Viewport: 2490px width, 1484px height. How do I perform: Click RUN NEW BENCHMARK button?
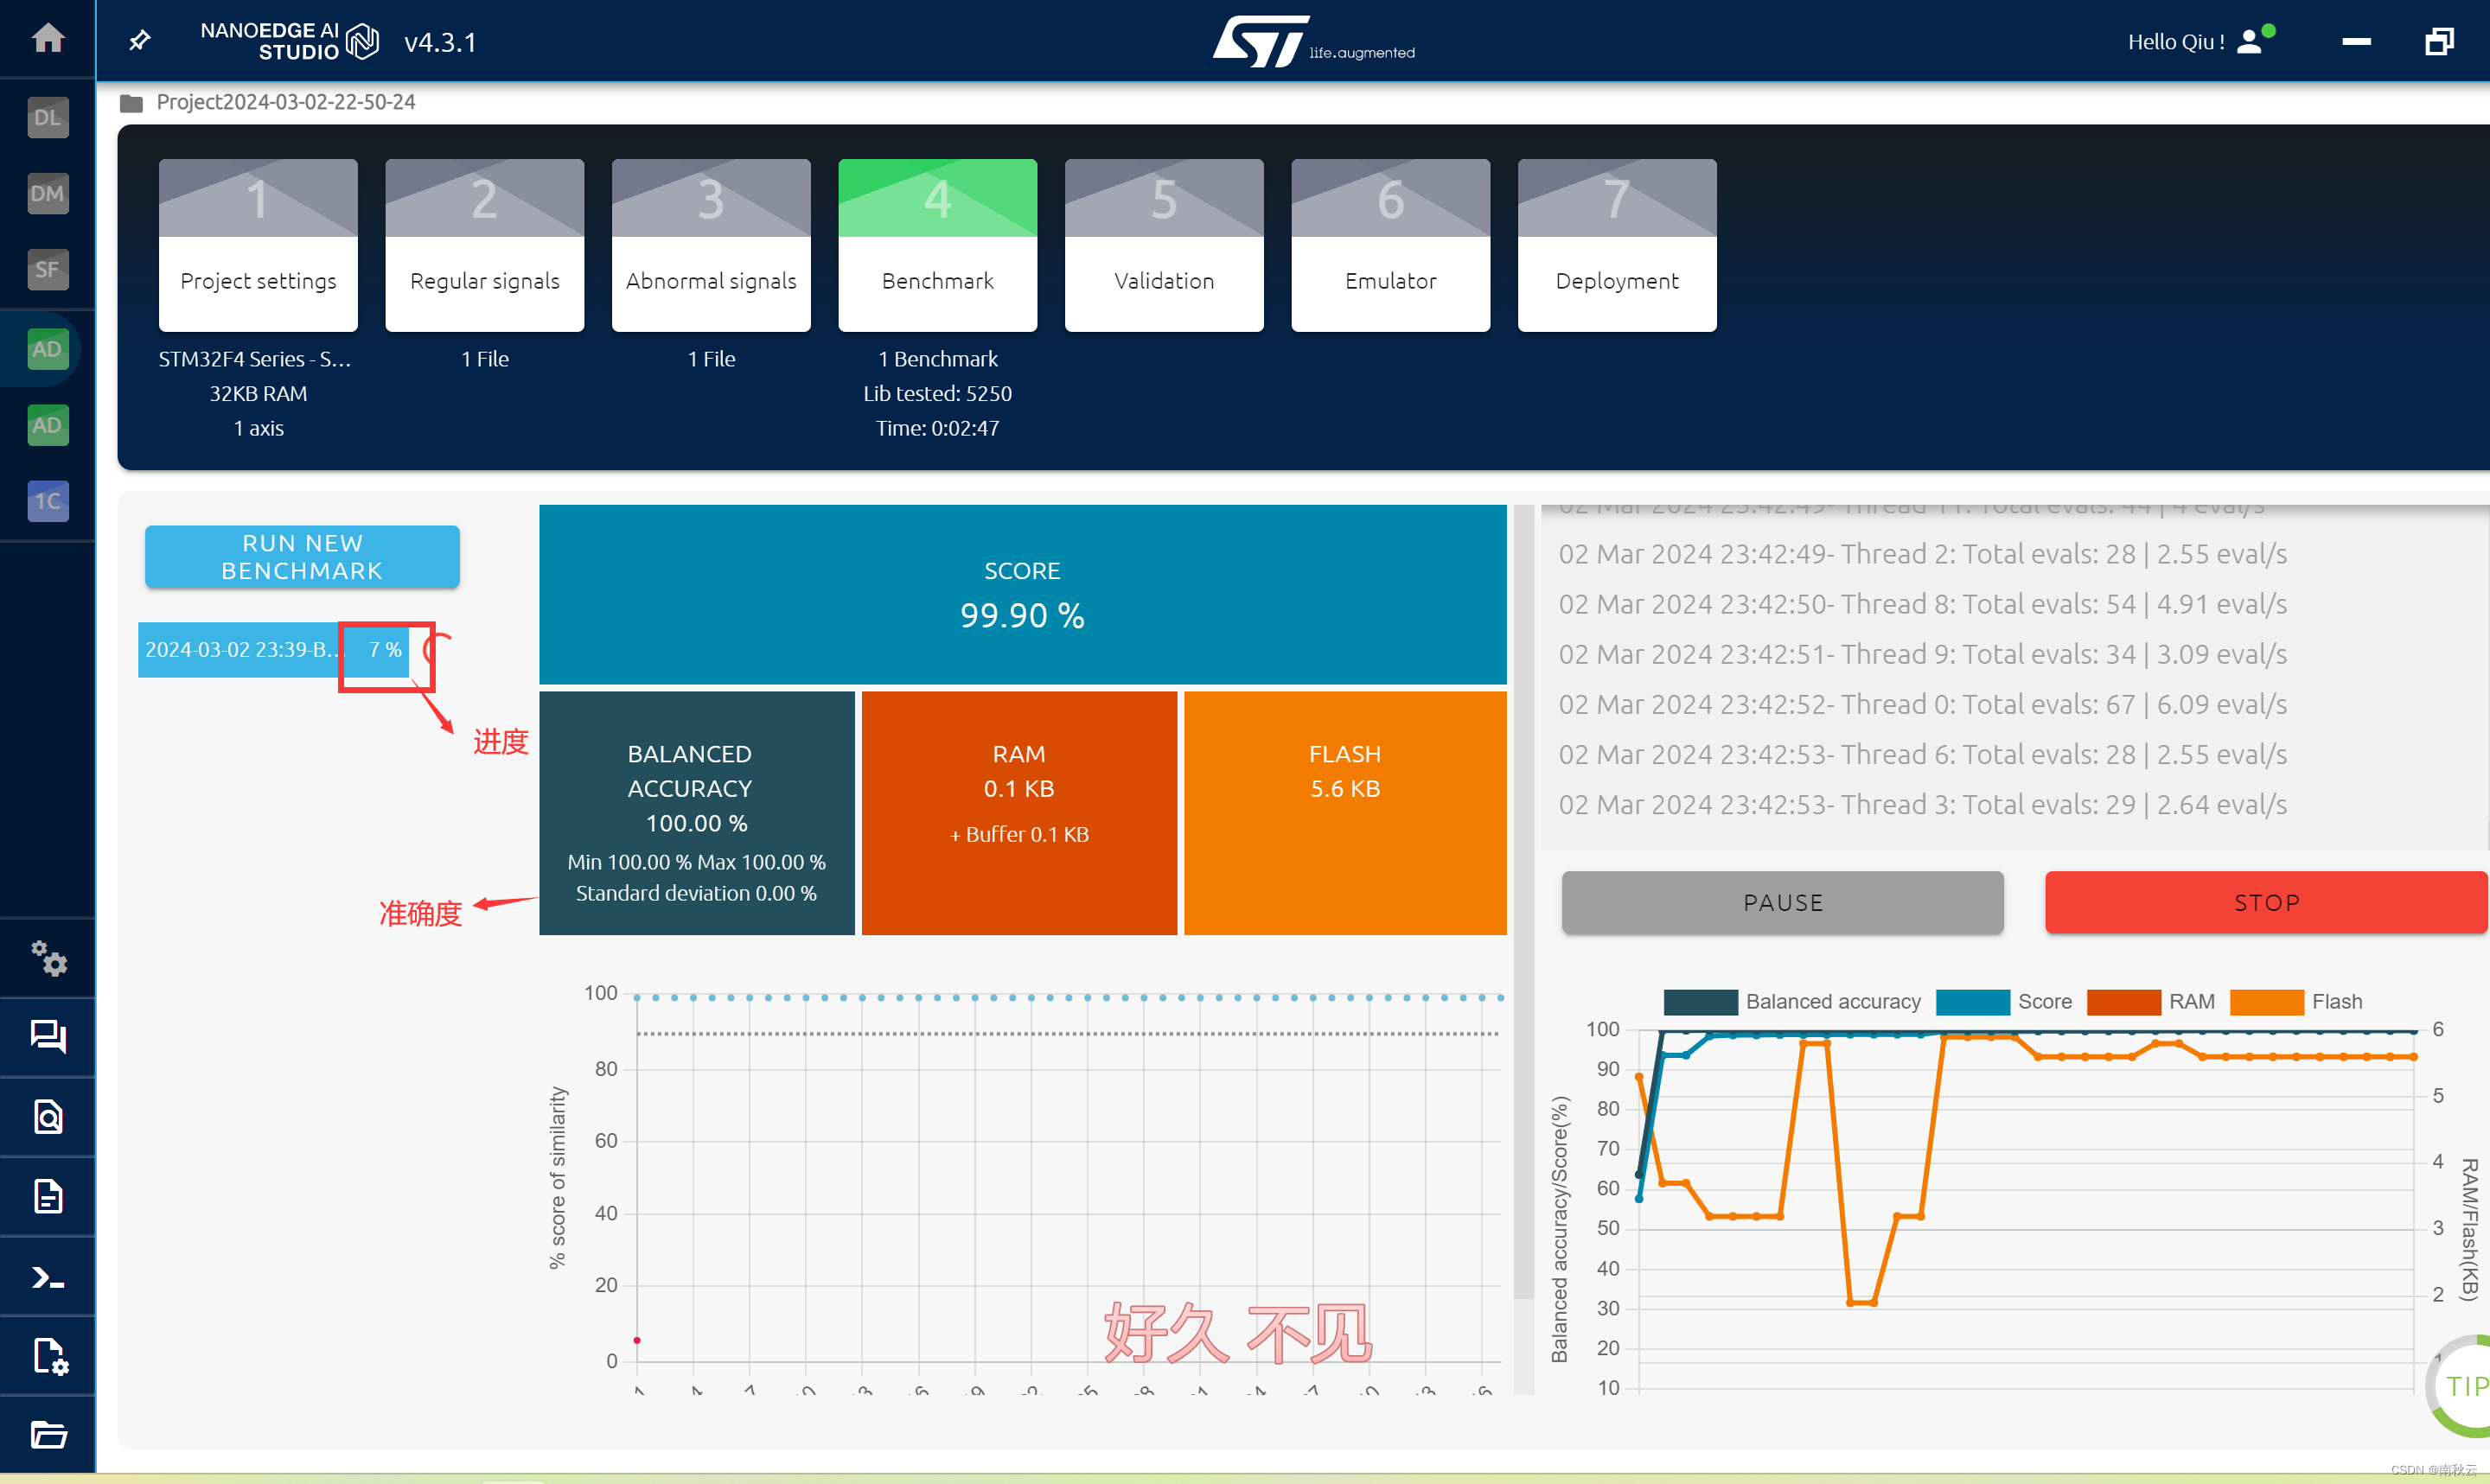[302, 557]
